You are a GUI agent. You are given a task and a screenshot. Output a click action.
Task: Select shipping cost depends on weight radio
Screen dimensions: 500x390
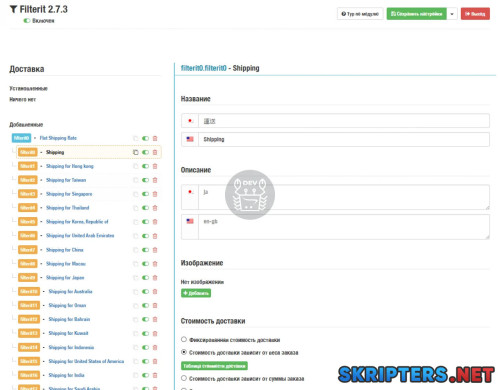pyautogui.click(x=184, y=352)
